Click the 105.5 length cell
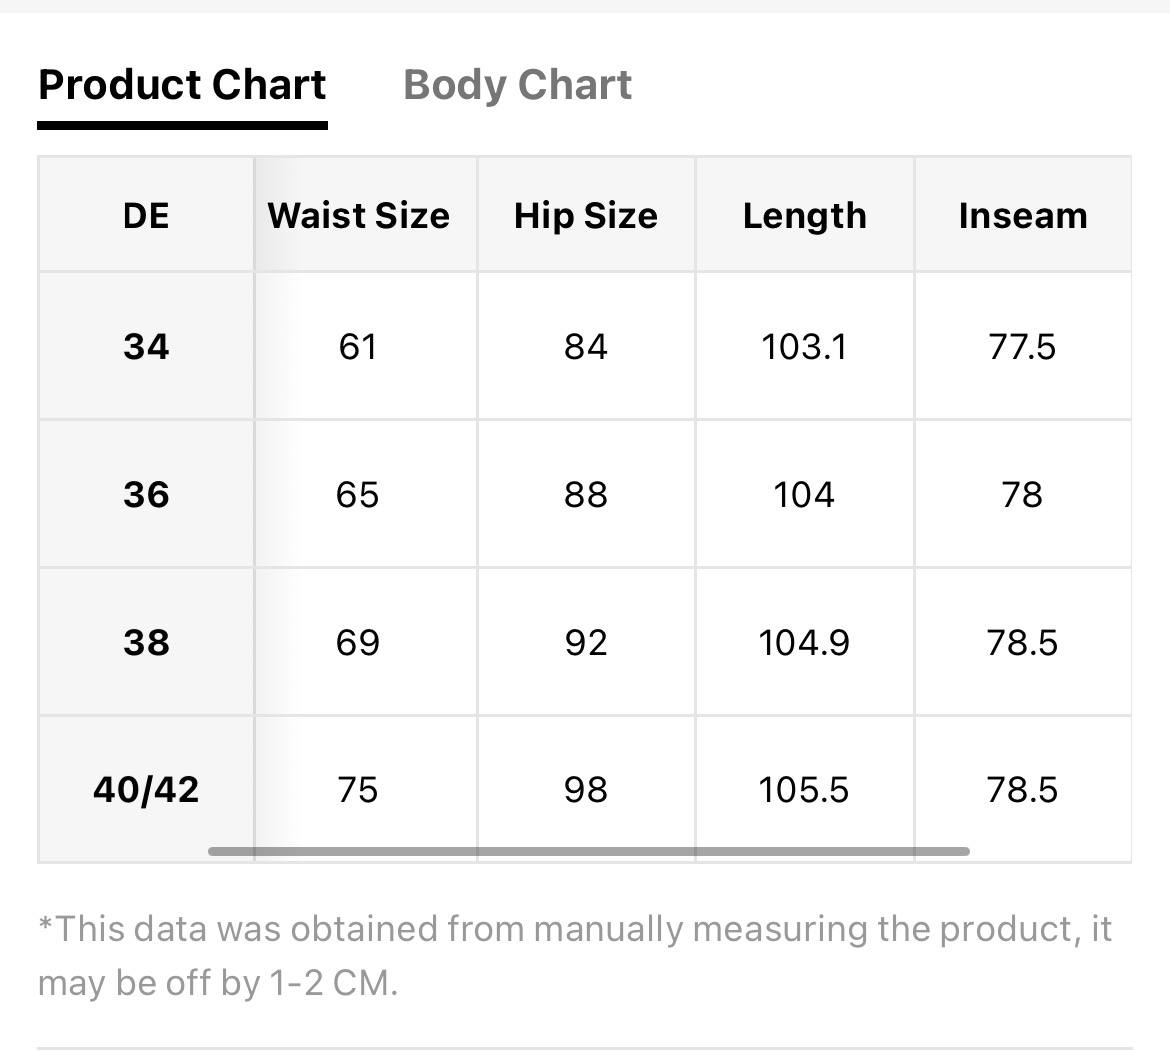Image resolution: width=1170 pixels, height=1051 pixels. tap(804, 789)
